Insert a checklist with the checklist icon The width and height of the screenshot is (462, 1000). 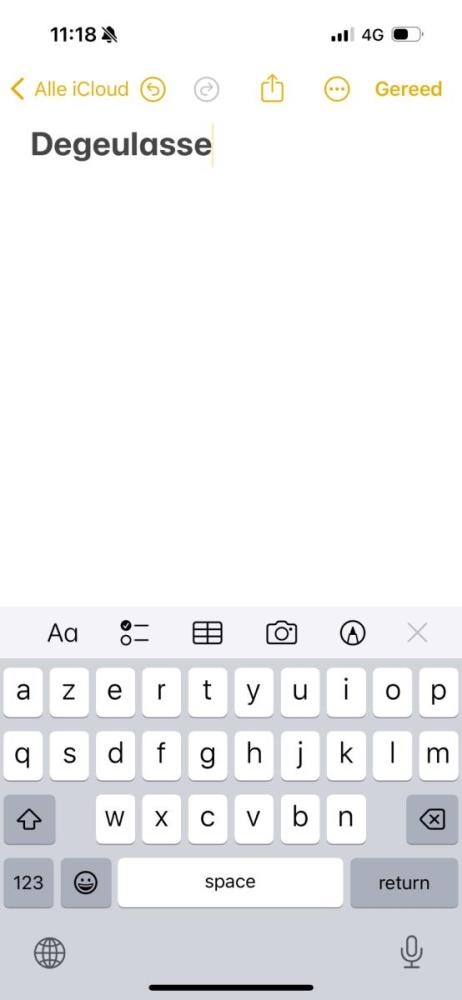(135, 633)
